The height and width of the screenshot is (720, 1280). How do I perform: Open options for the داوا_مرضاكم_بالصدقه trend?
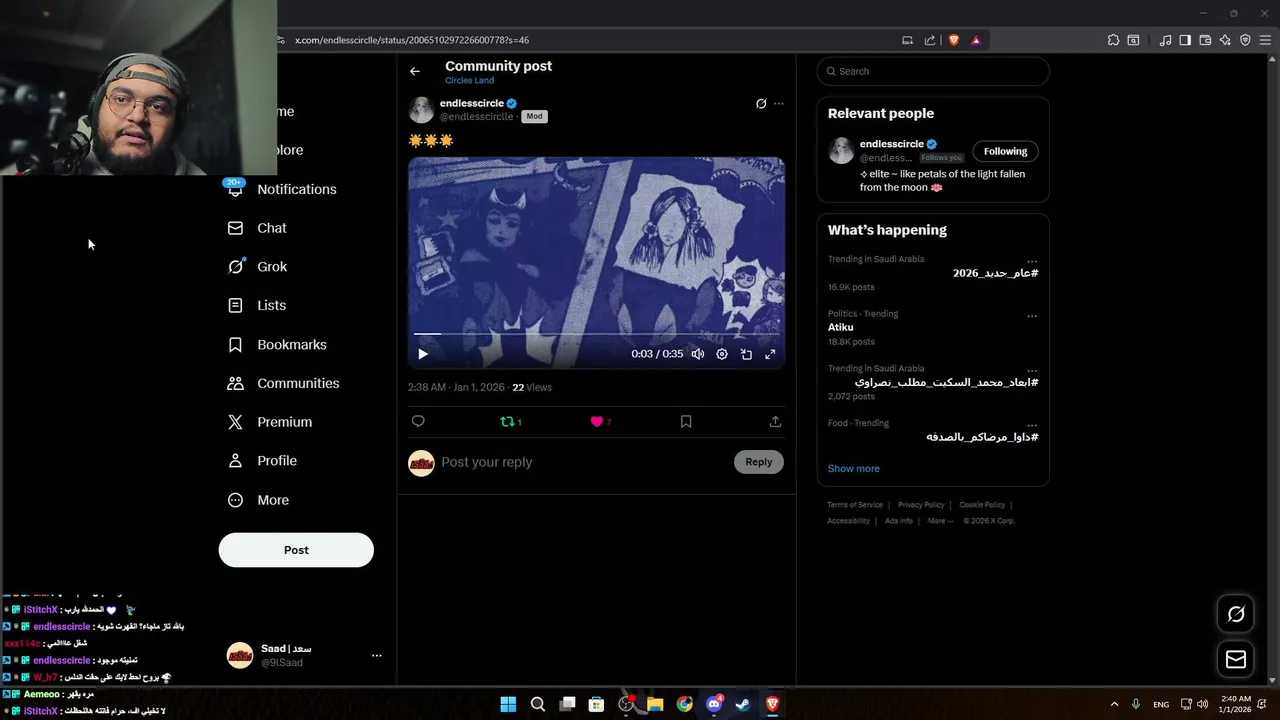(x=1032, y=425)
